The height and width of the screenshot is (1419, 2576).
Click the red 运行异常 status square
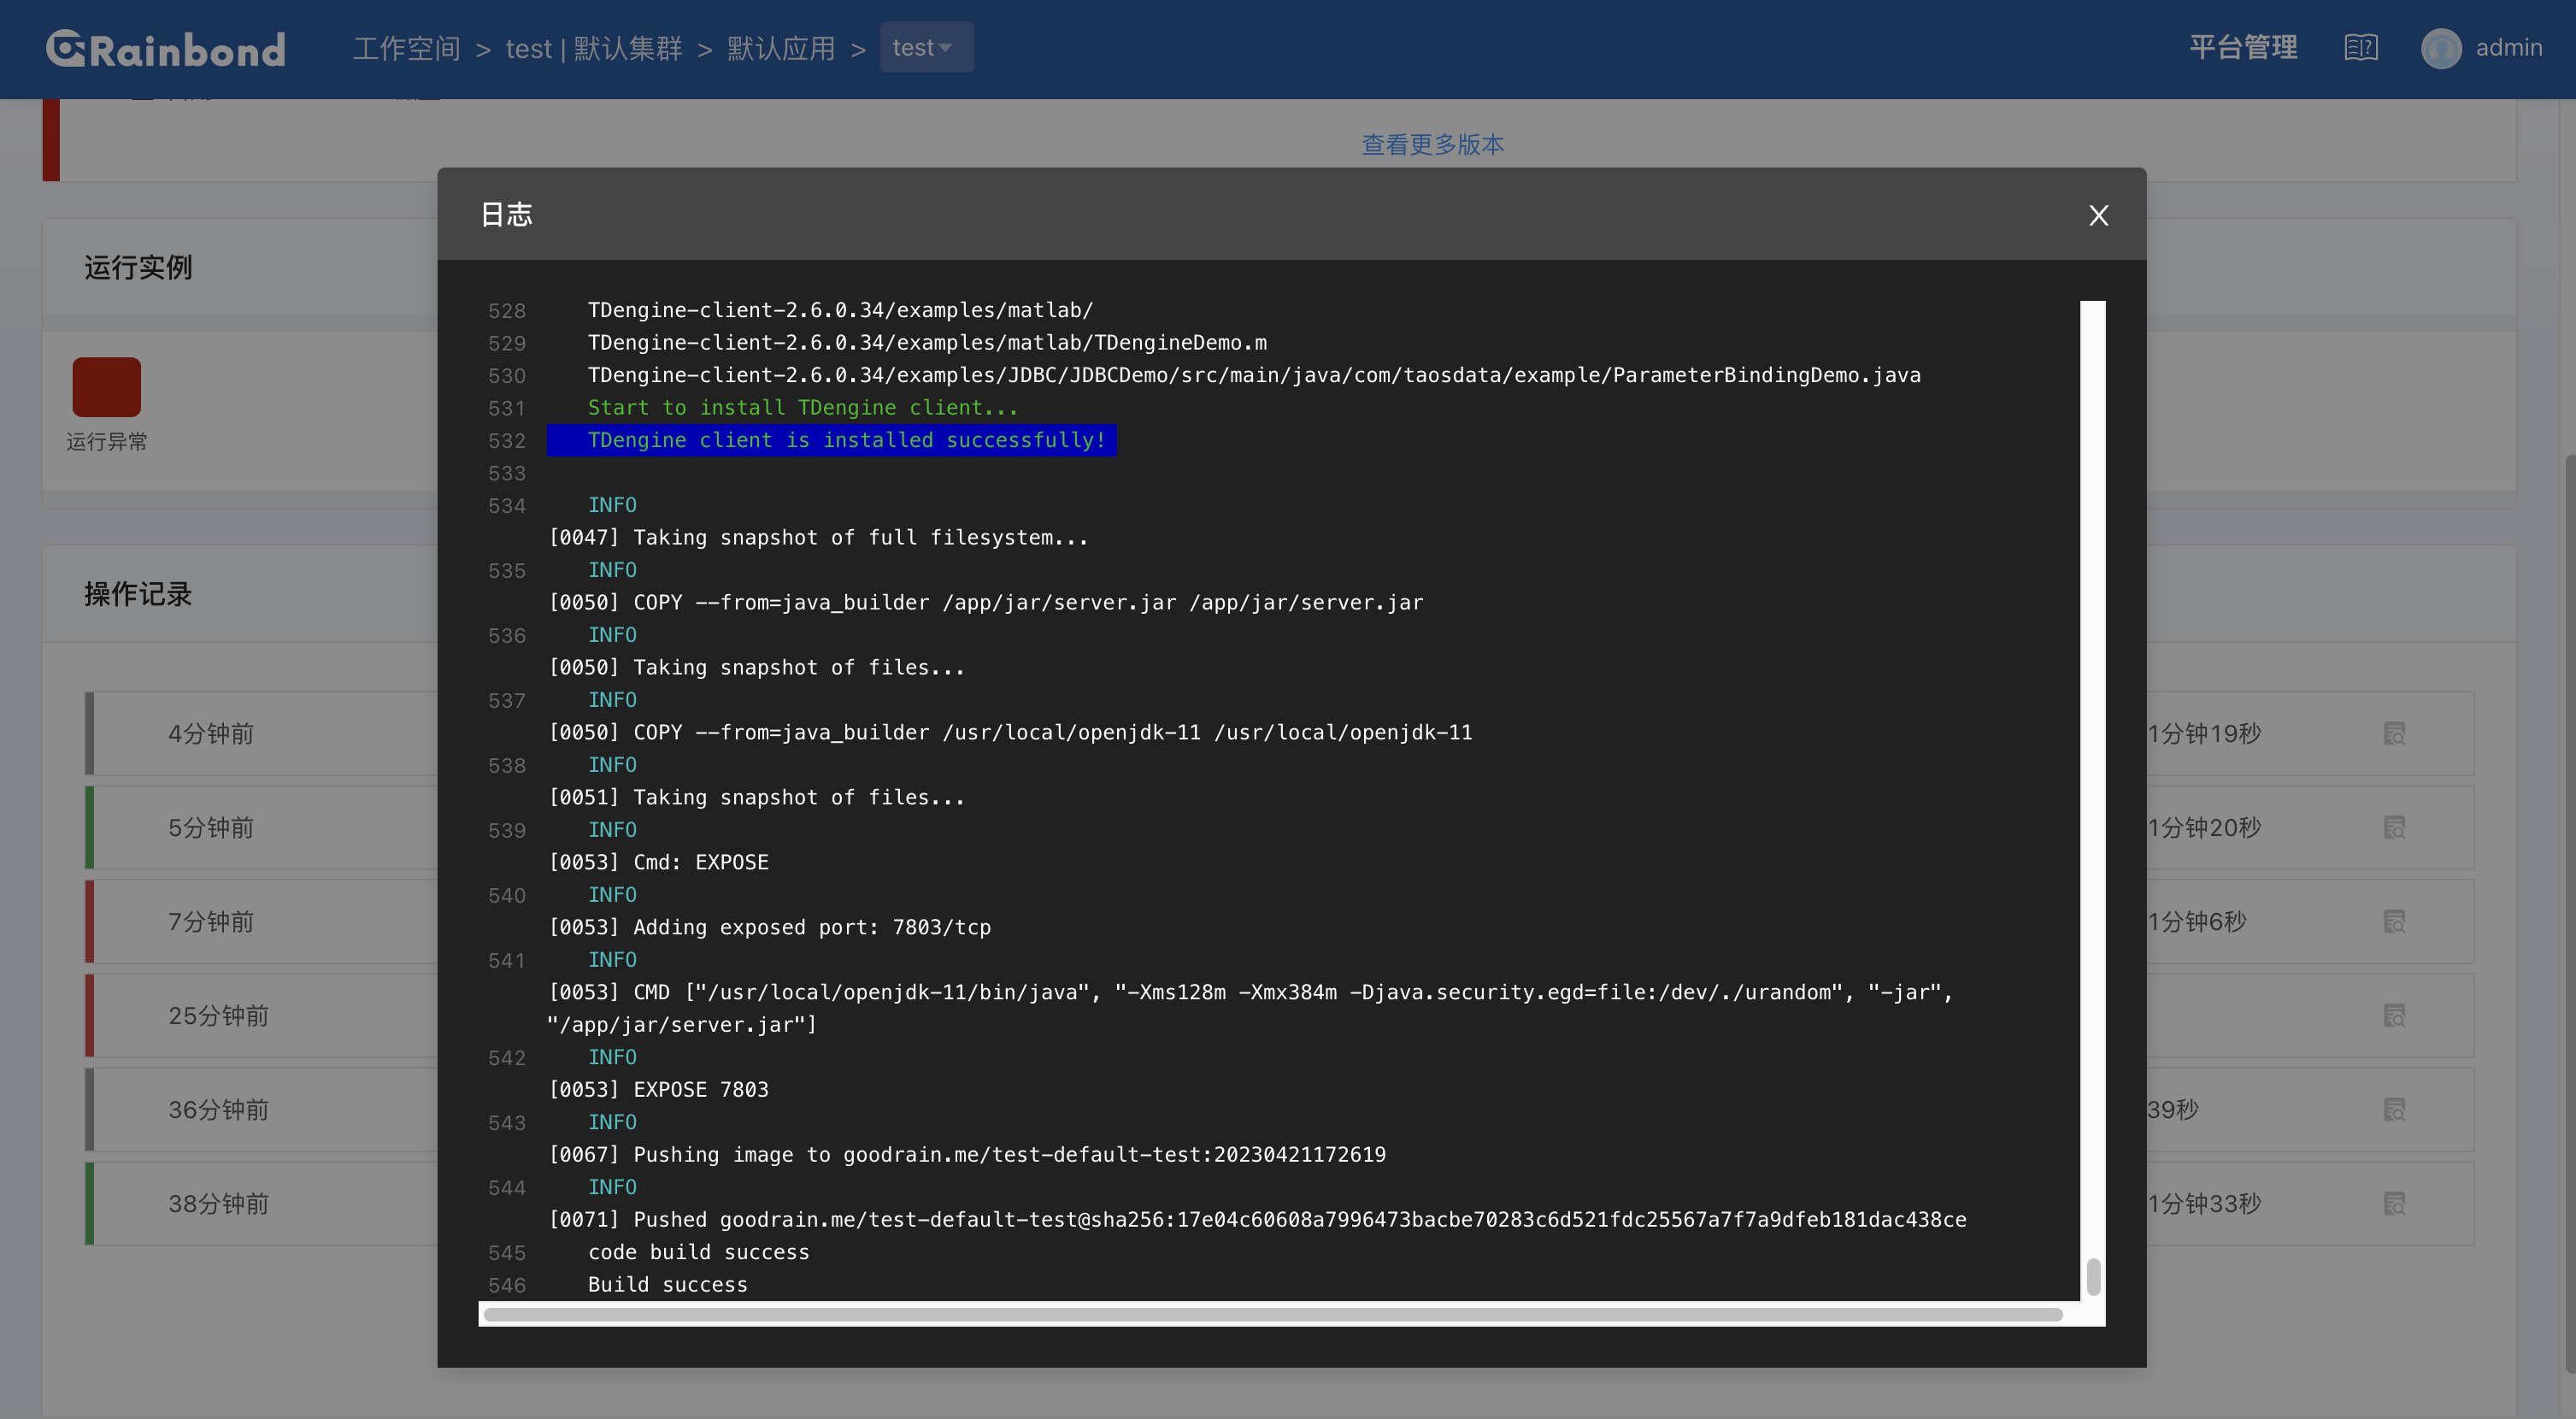pos(106,386)
